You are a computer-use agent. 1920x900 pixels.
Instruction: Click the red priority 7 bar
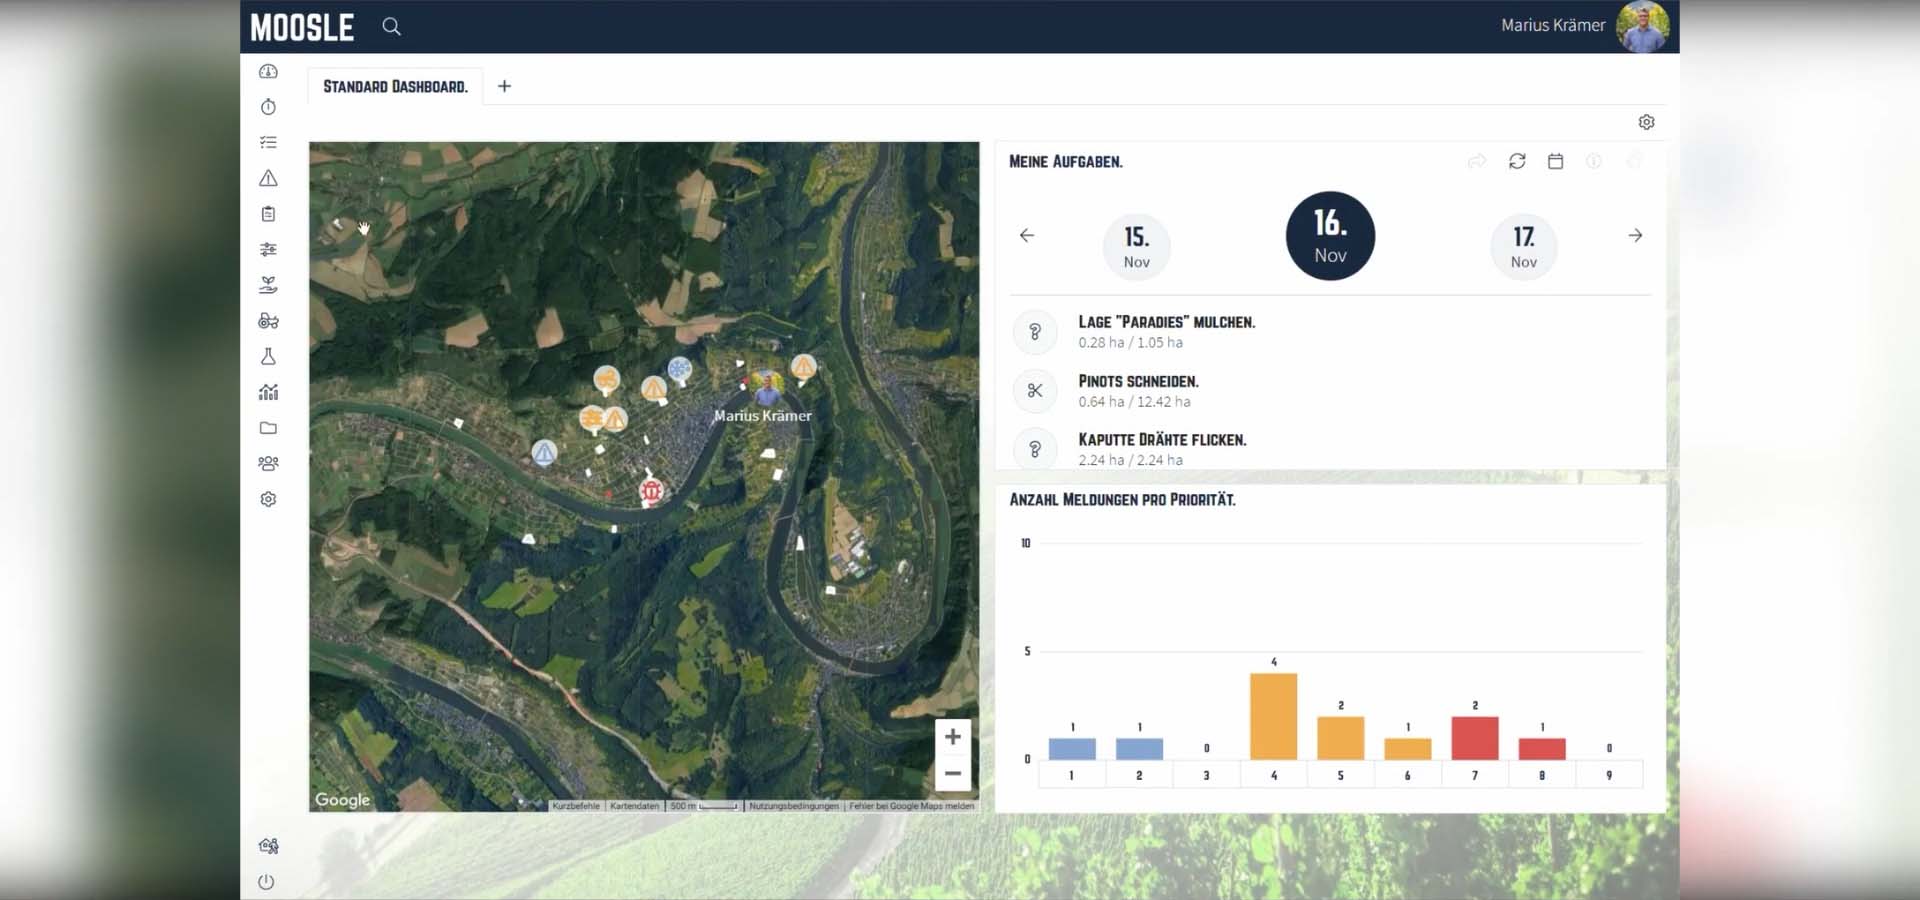pyautogui.click(x=1474, y=738)
